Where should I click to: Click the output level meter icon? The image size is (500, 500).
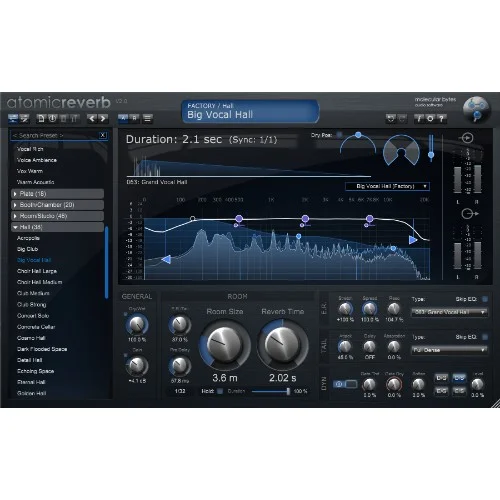469,214
